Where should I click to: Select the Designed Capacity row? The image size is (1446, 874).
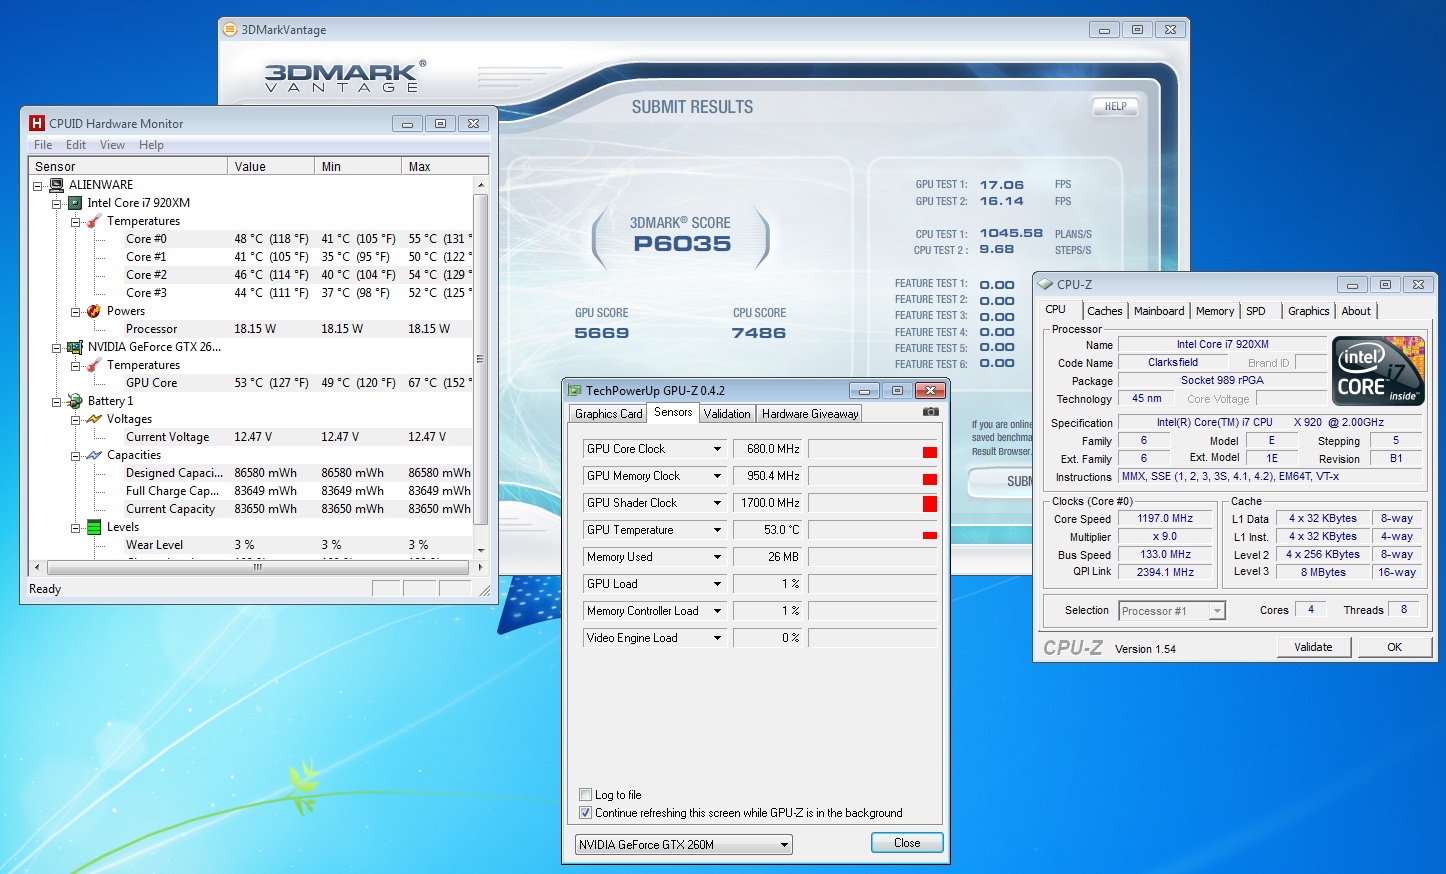(250, 473)
